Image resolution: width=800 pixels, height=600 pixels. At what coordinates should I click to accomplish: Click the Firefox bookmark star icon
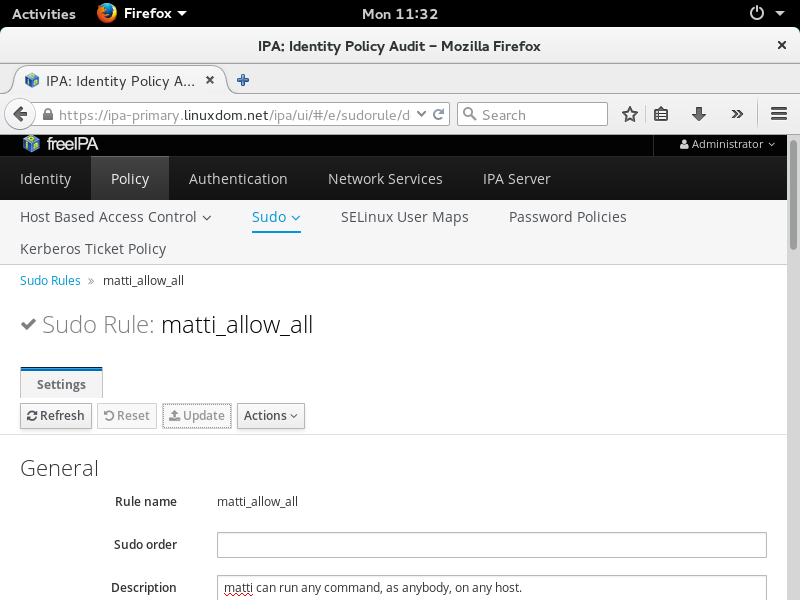[x=630, y=114]
